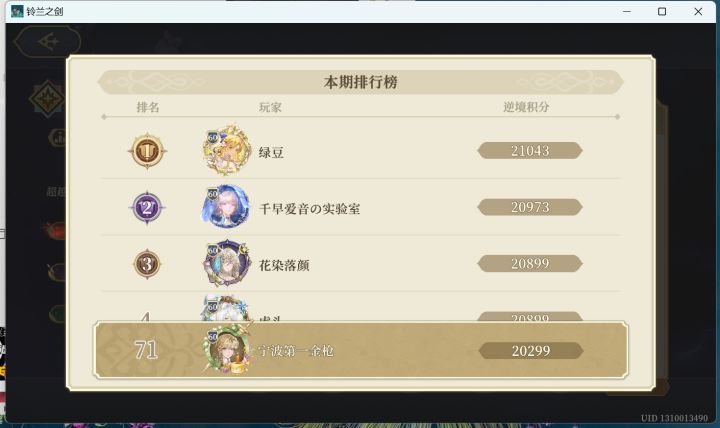The height and width of the screenshot is (428, 720).
Task: Open 绿豆 player avatar
Action: pos(227,150)
